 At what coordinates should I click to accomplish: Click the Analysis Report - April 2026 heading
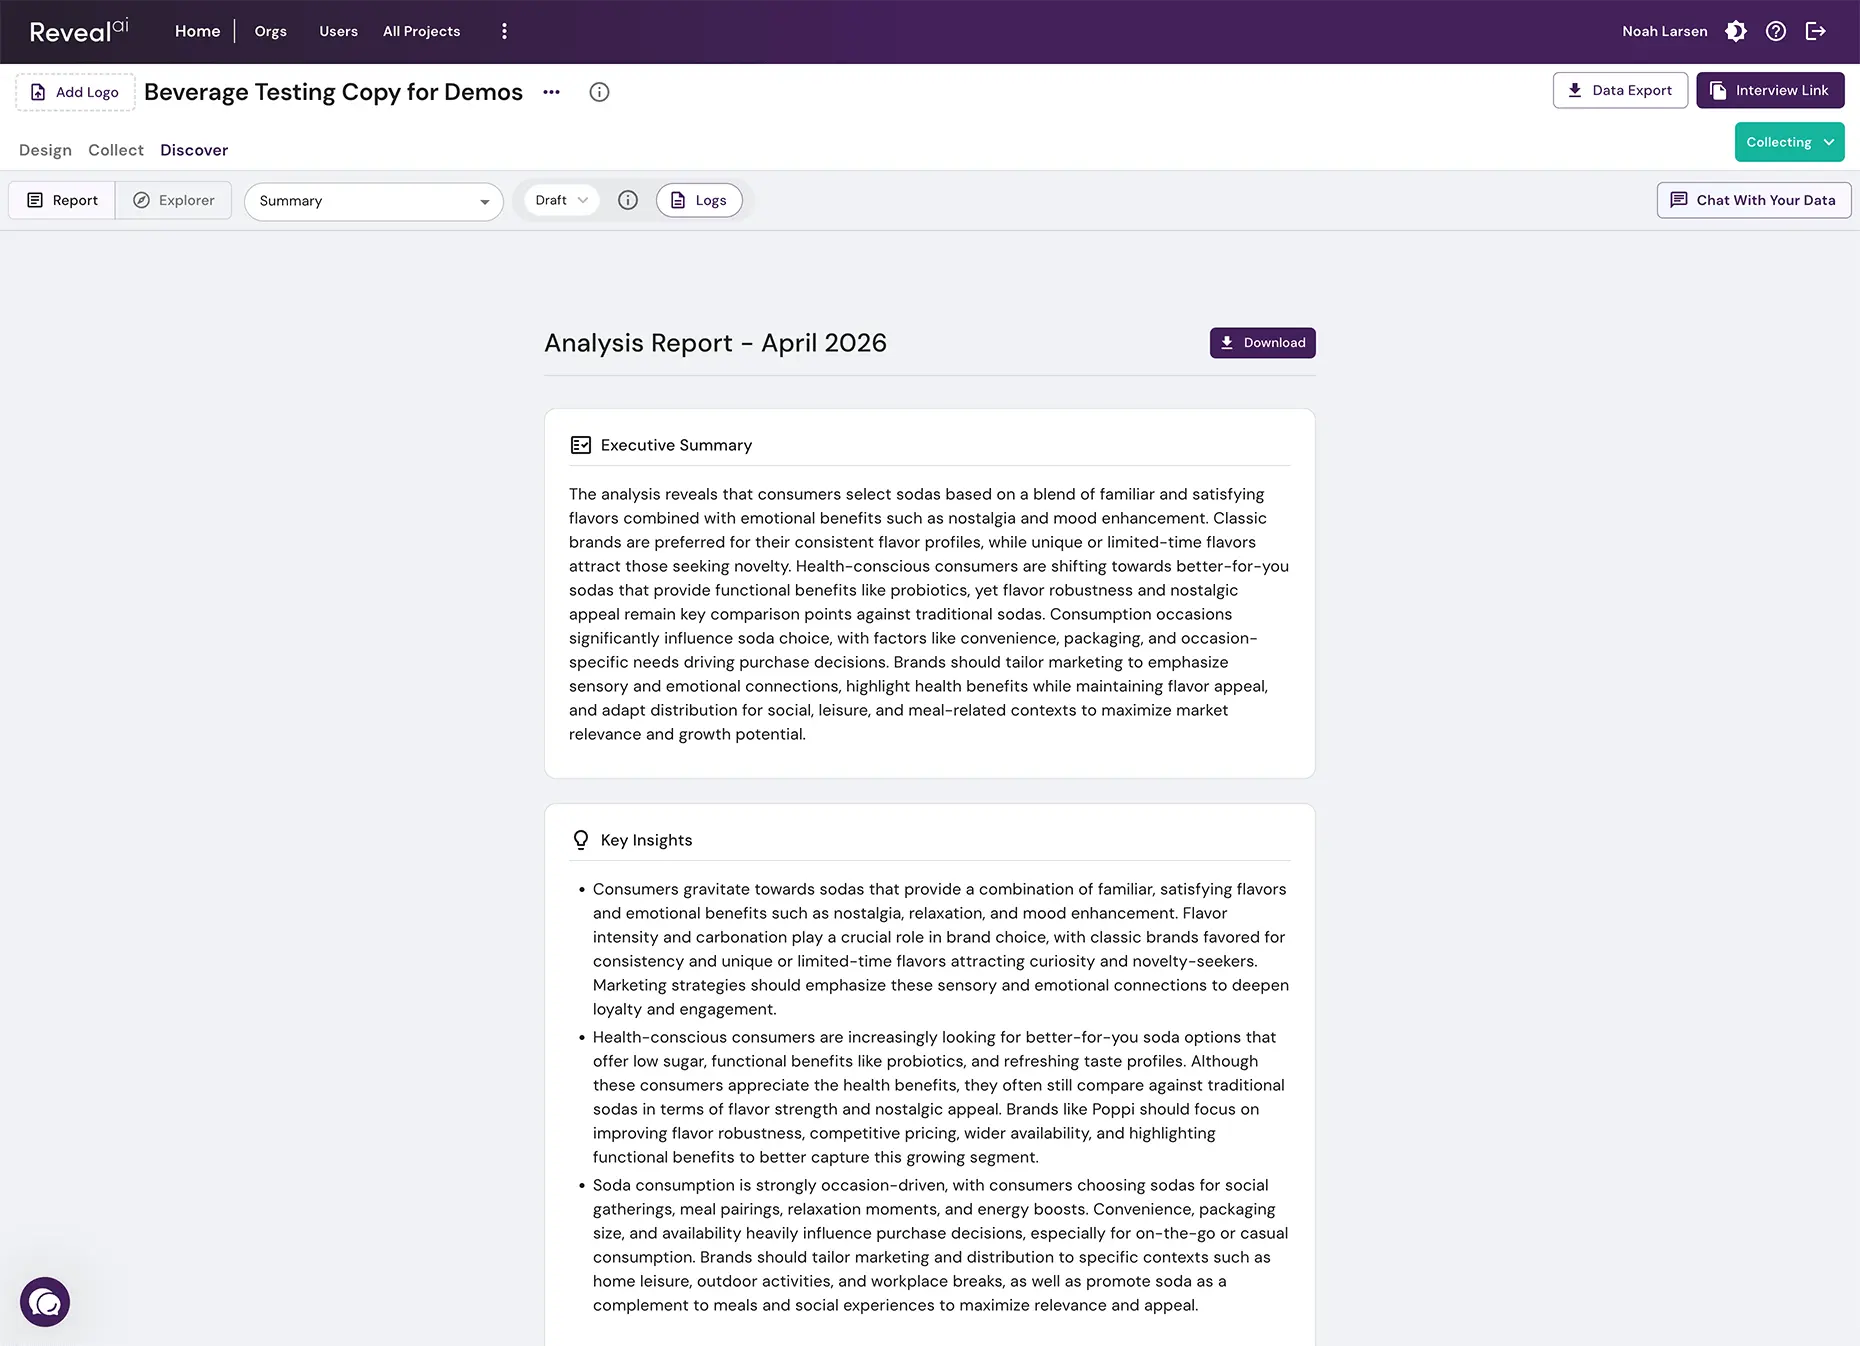pos(715,343)
